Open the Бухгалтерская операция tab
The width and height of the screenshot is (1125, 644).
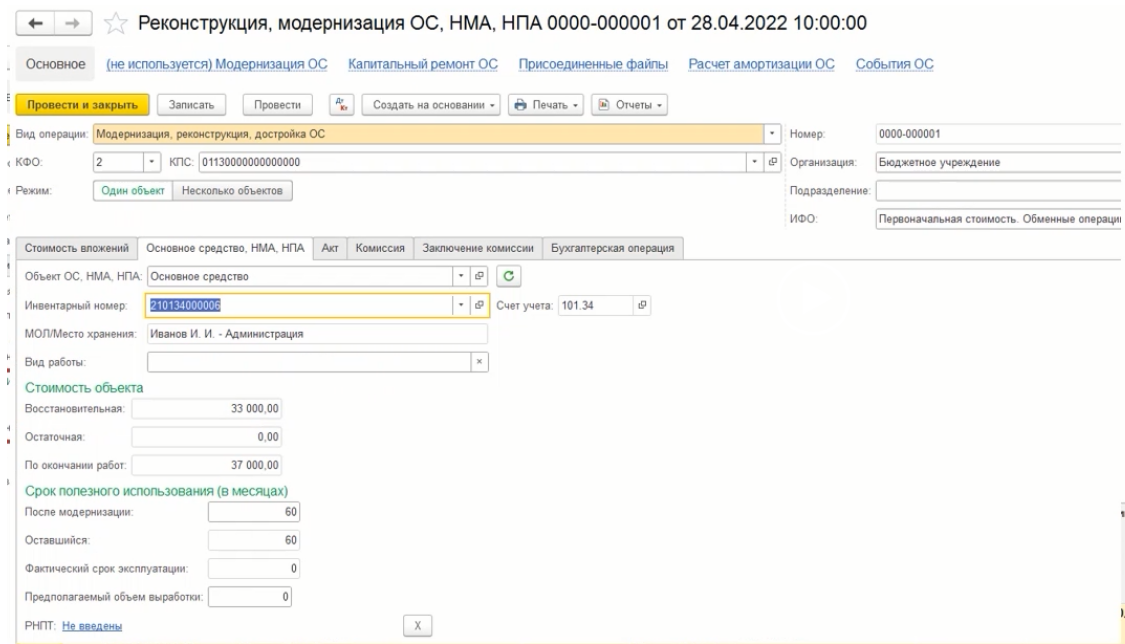[611, 248]
